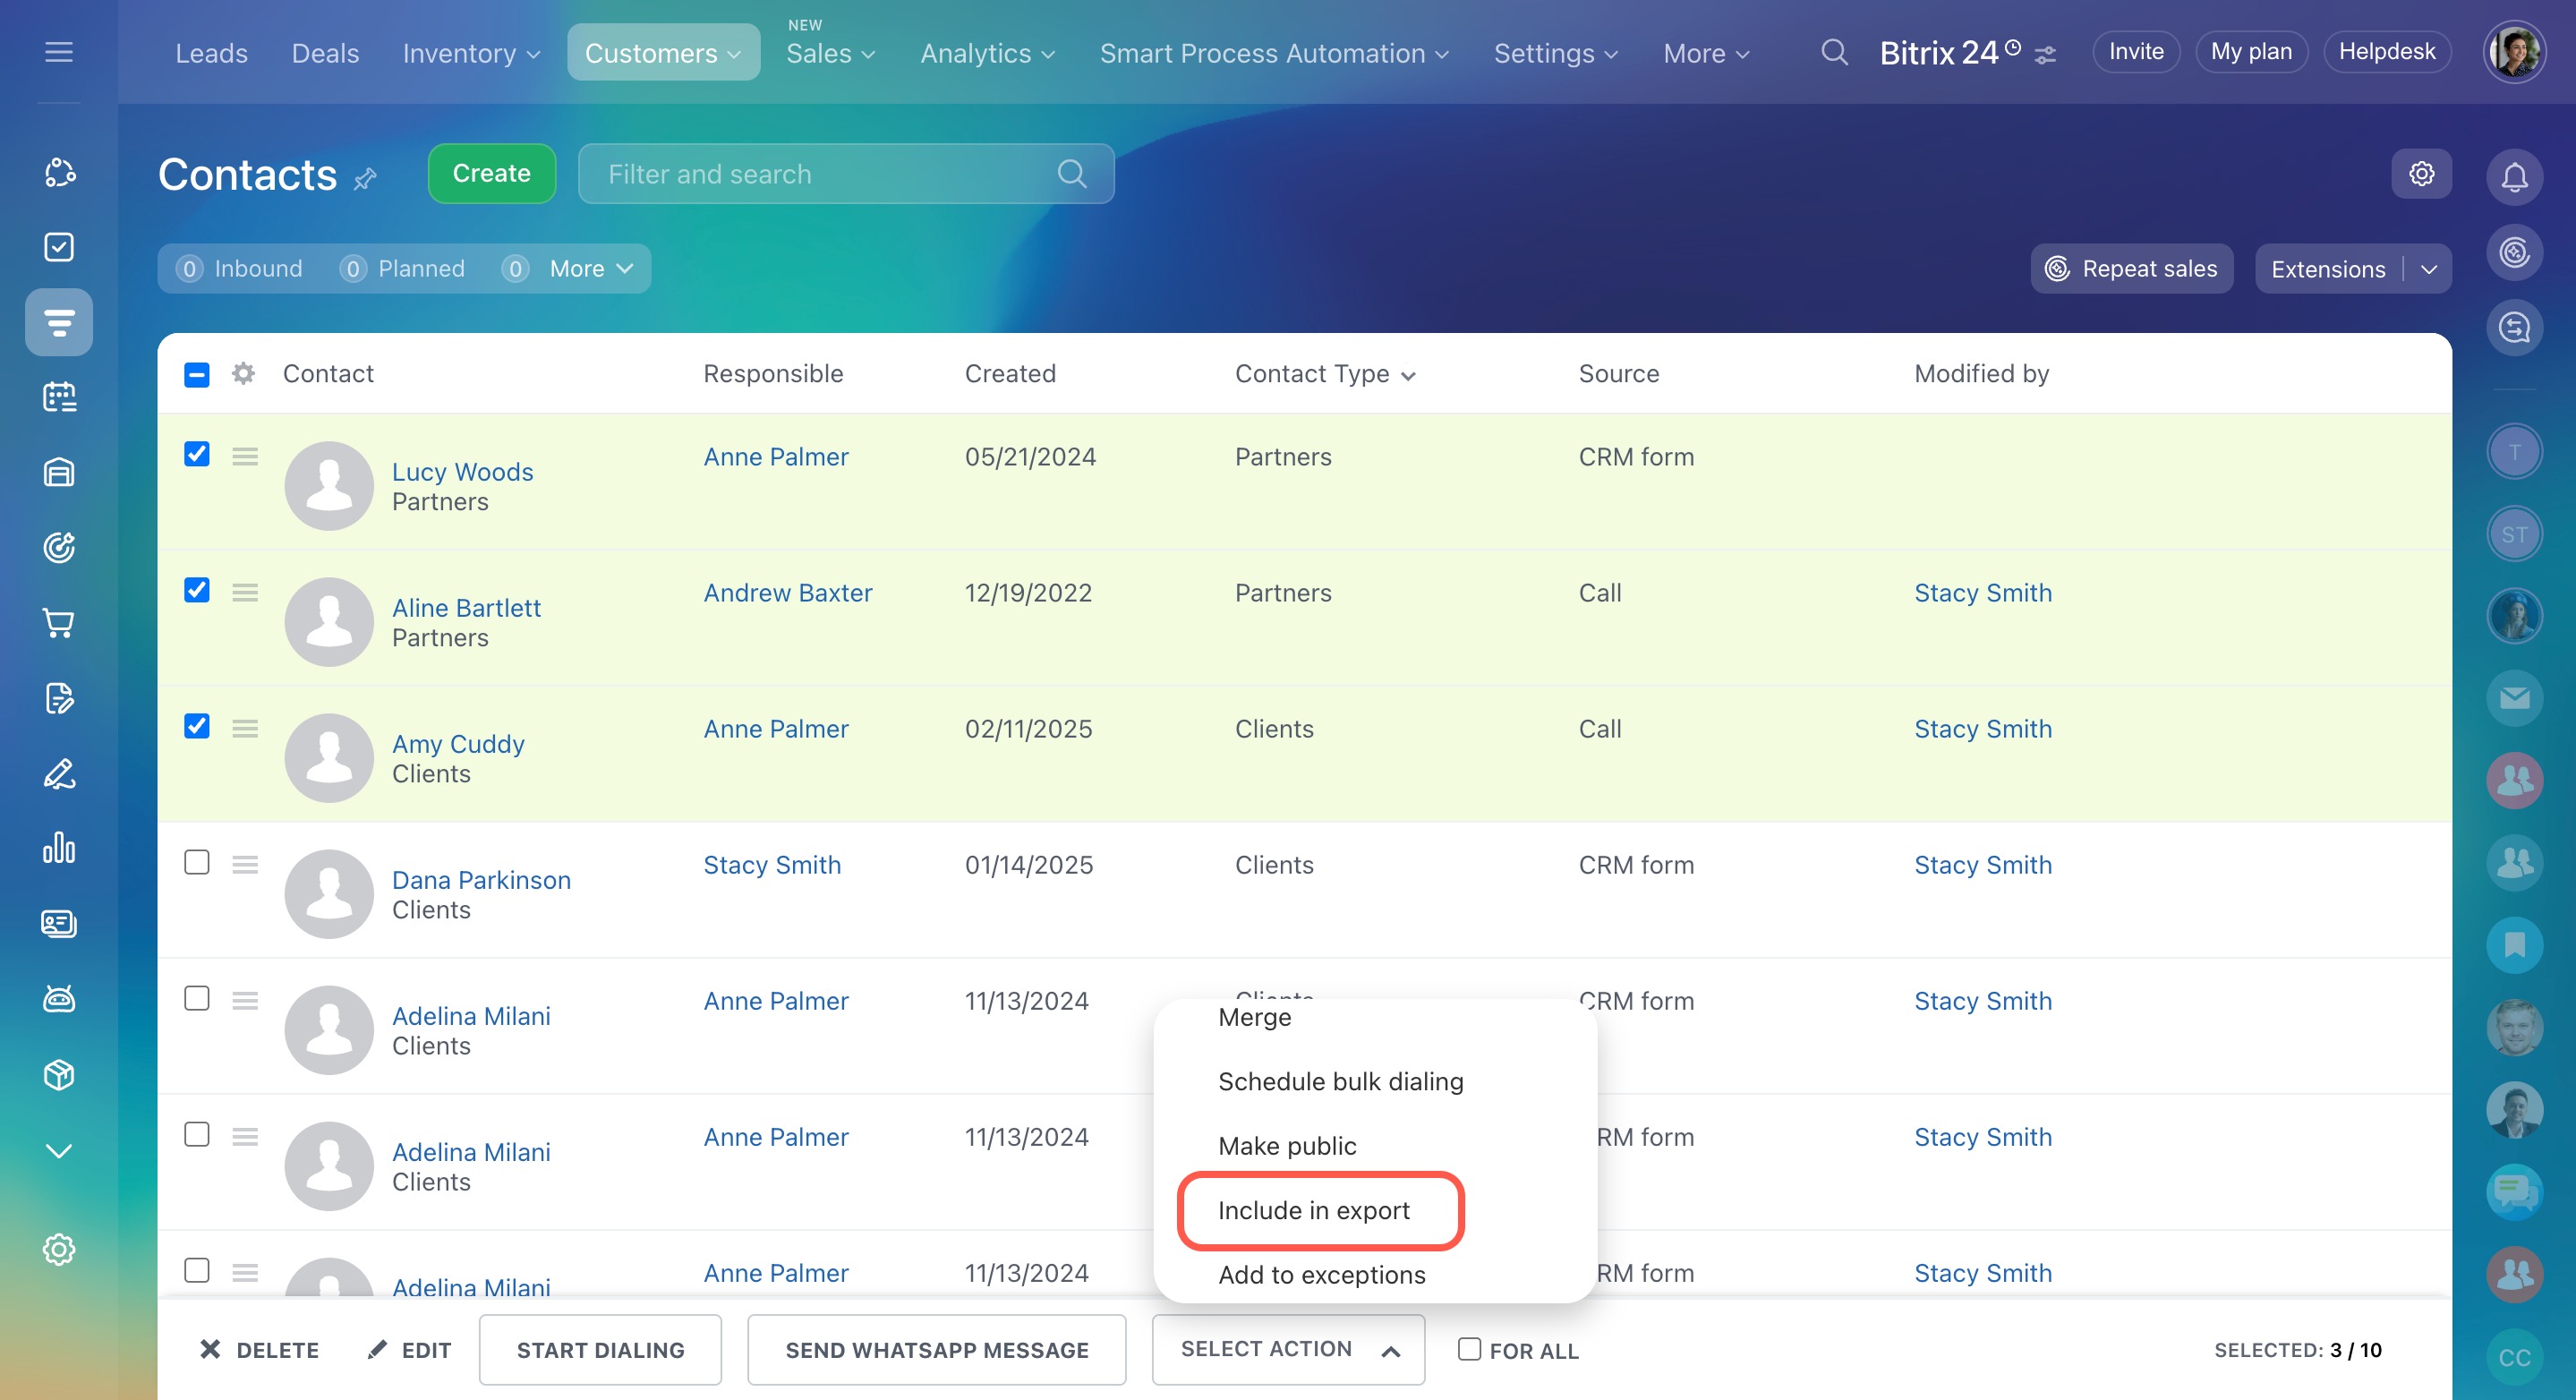Click the top-bar search magnifier icon
The height and width of the screenshot is (1400, 2576).
tap(1833, 52)
